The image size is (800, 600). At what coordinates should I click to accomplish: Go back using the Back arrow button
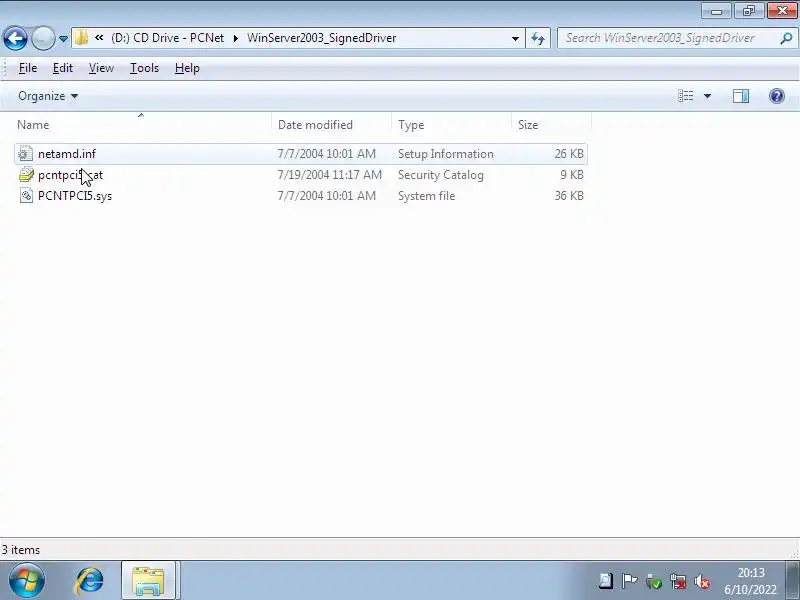pos(15,38)
